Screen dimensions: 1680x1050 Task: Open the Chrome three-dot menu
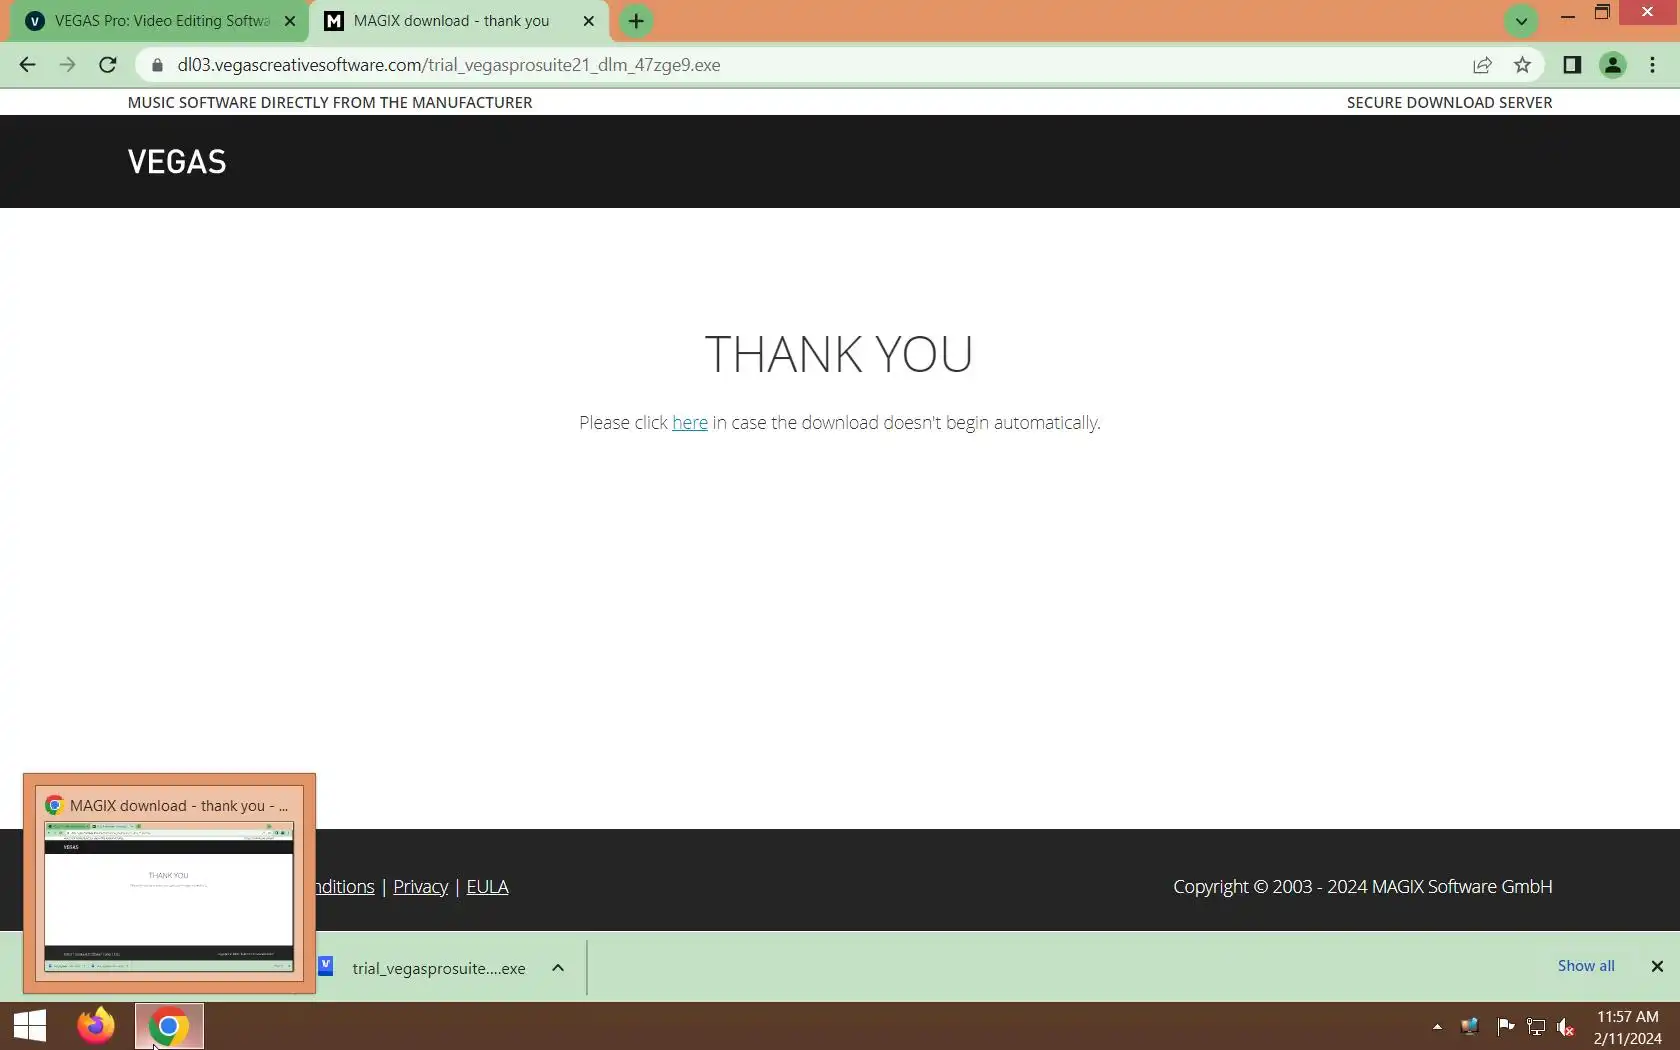pos(1652,65)
